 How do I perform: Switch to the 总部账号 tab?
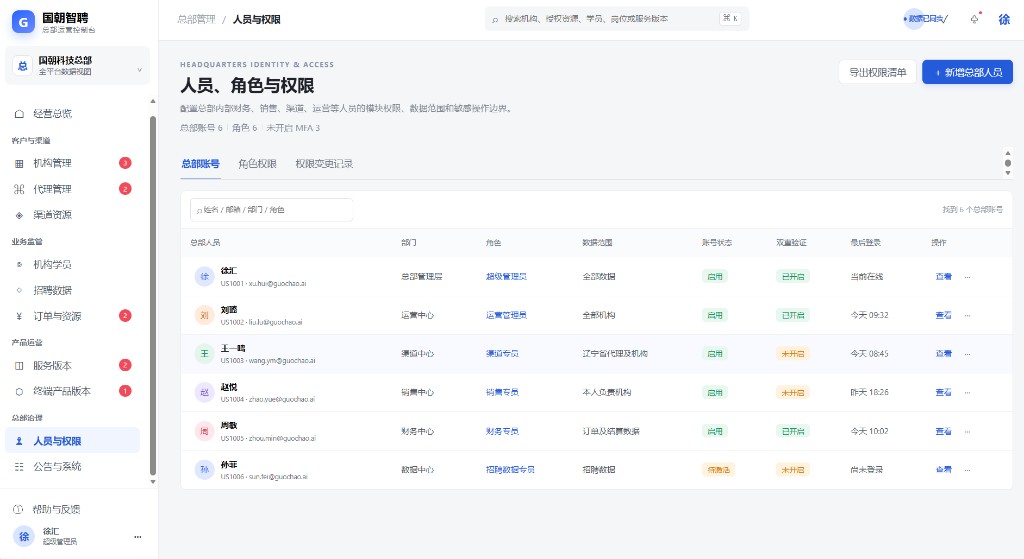coord(200,164)
